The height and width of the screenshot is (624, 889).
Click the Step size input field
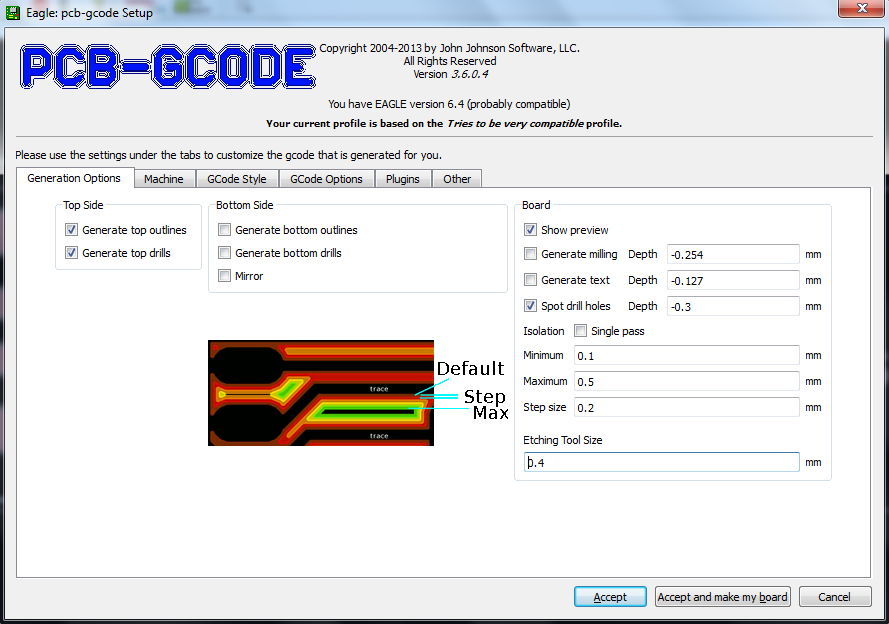(687, 407)
